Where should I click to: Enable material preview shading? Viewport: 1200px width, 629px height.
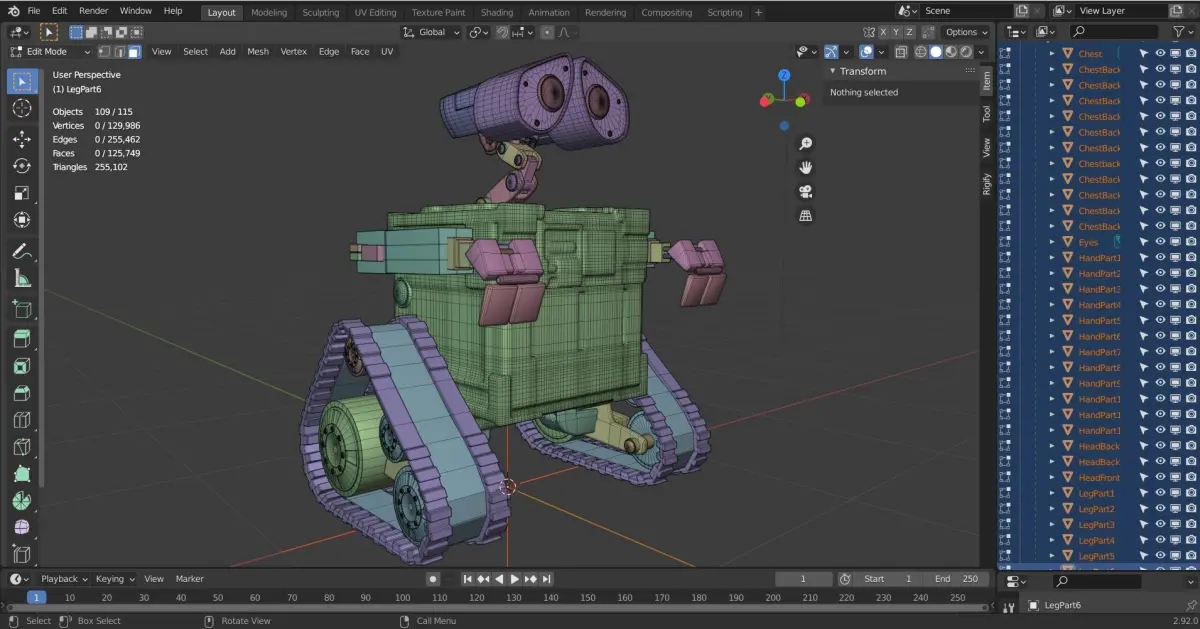[x=951, y=52]
